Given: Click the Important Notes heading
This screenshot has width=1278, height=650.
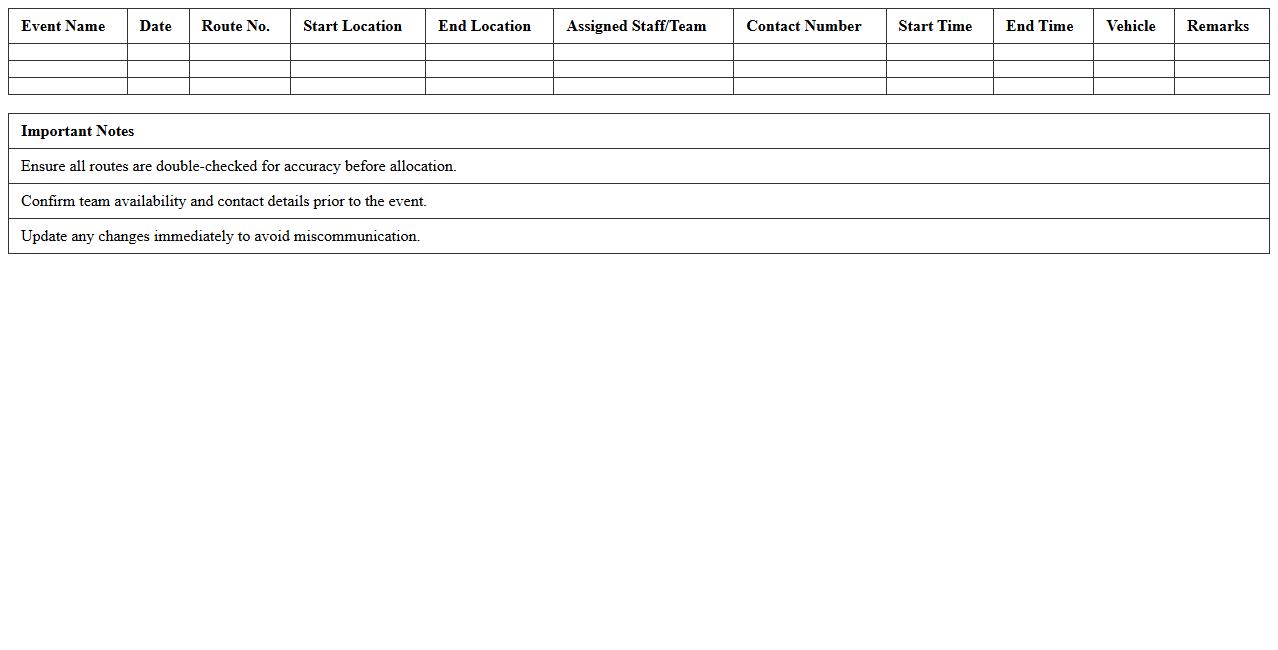Looking at the screenshot, I should (x=78, y=131).
